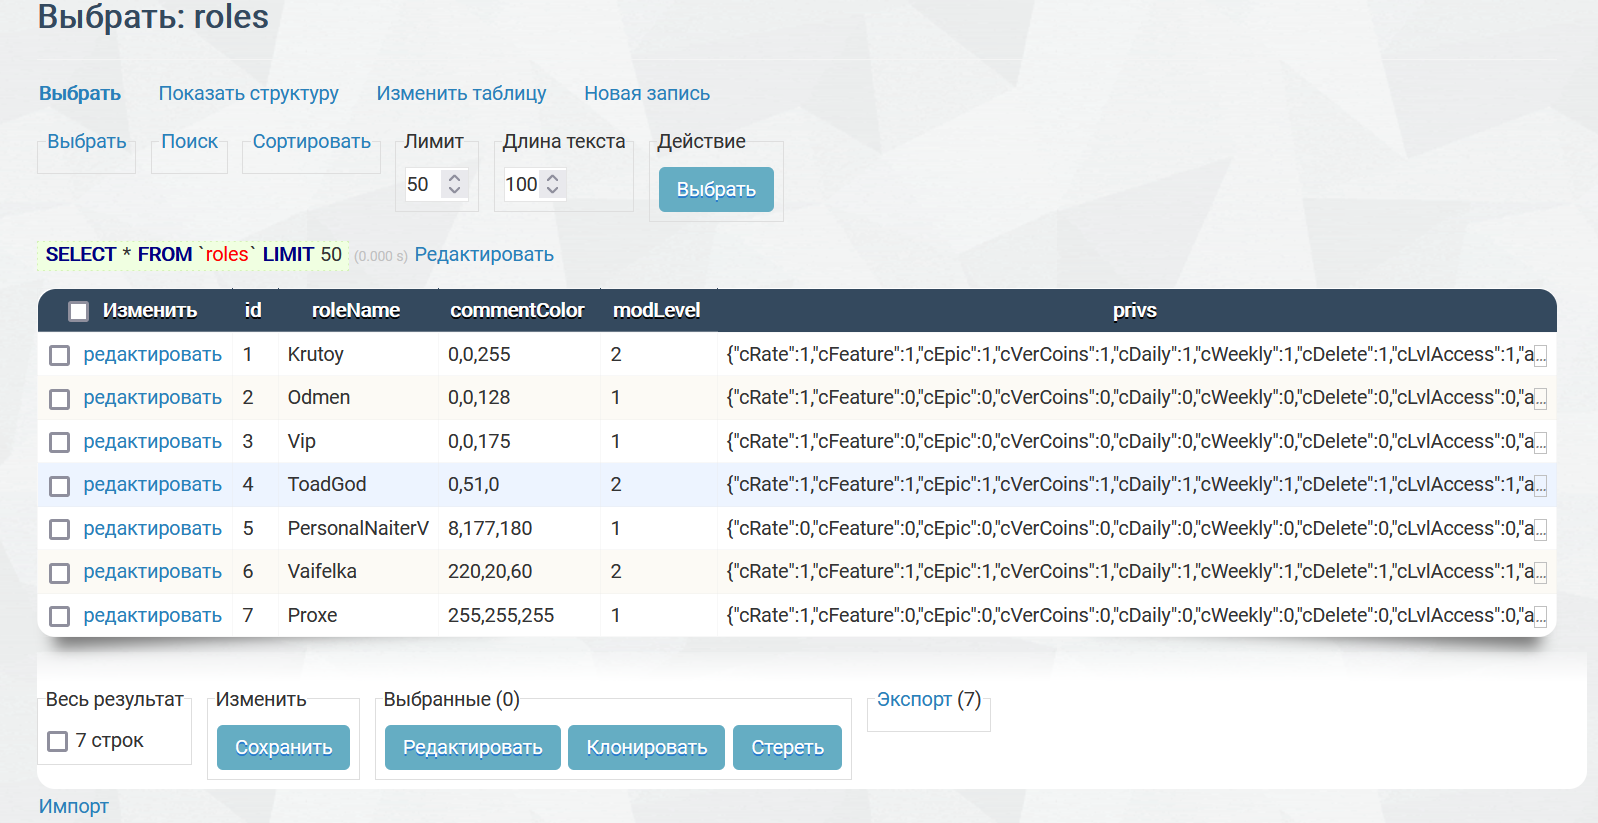The height and width of the screenshot is (823, 1598).
Task: Click the 'privs' column header
Action: [x=1135, y=310]
